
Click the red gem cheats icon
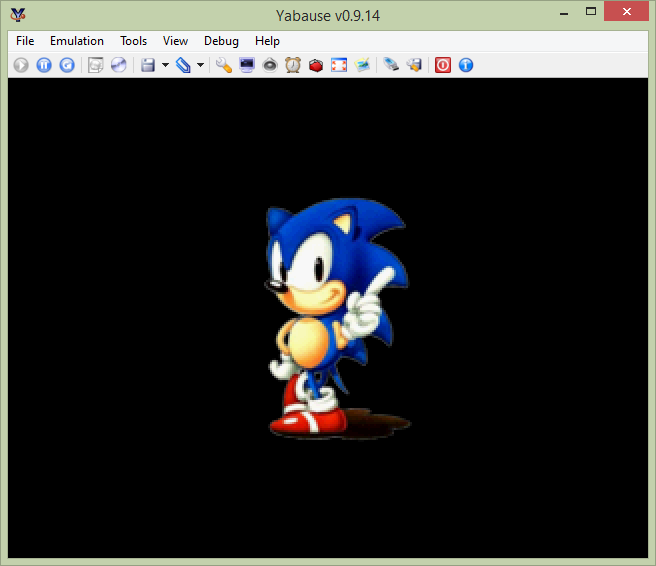(316, 65)
